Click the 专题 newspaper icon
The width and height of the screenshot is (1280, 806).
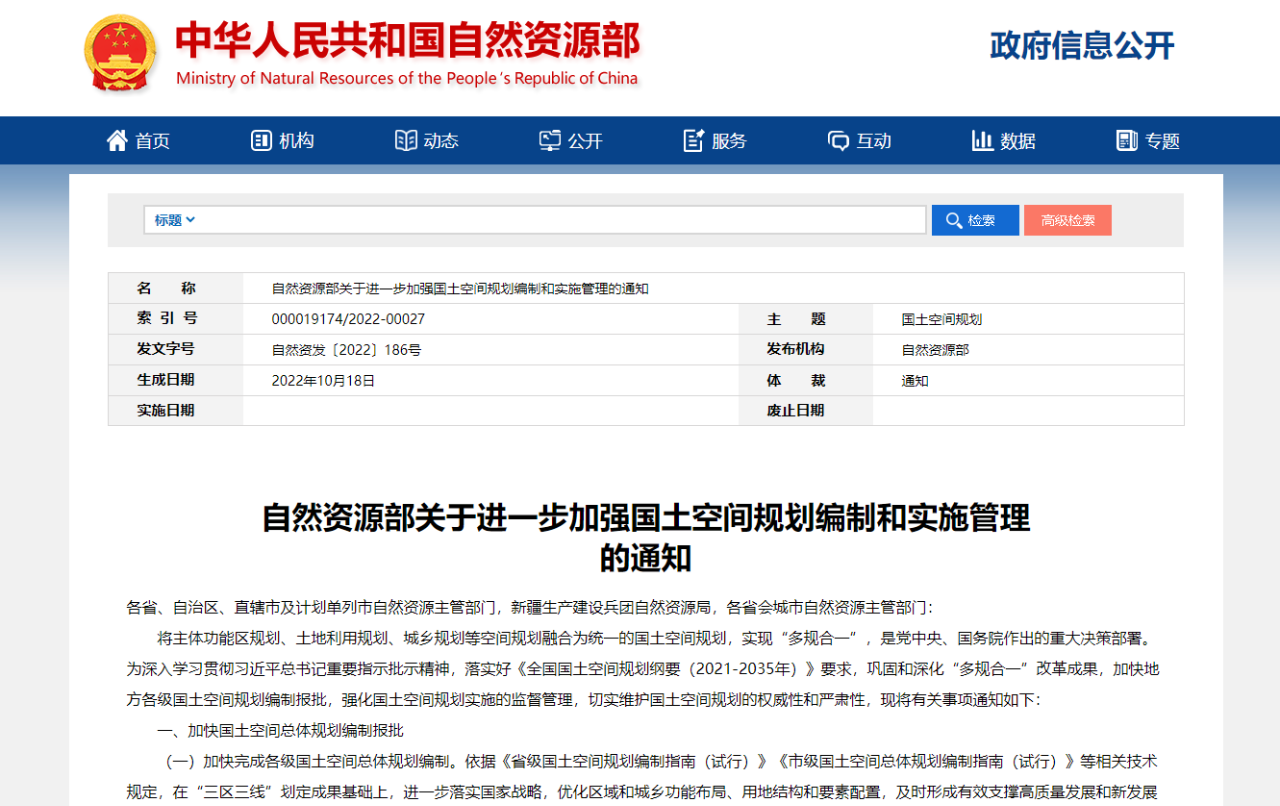[x=1127, y=141]
